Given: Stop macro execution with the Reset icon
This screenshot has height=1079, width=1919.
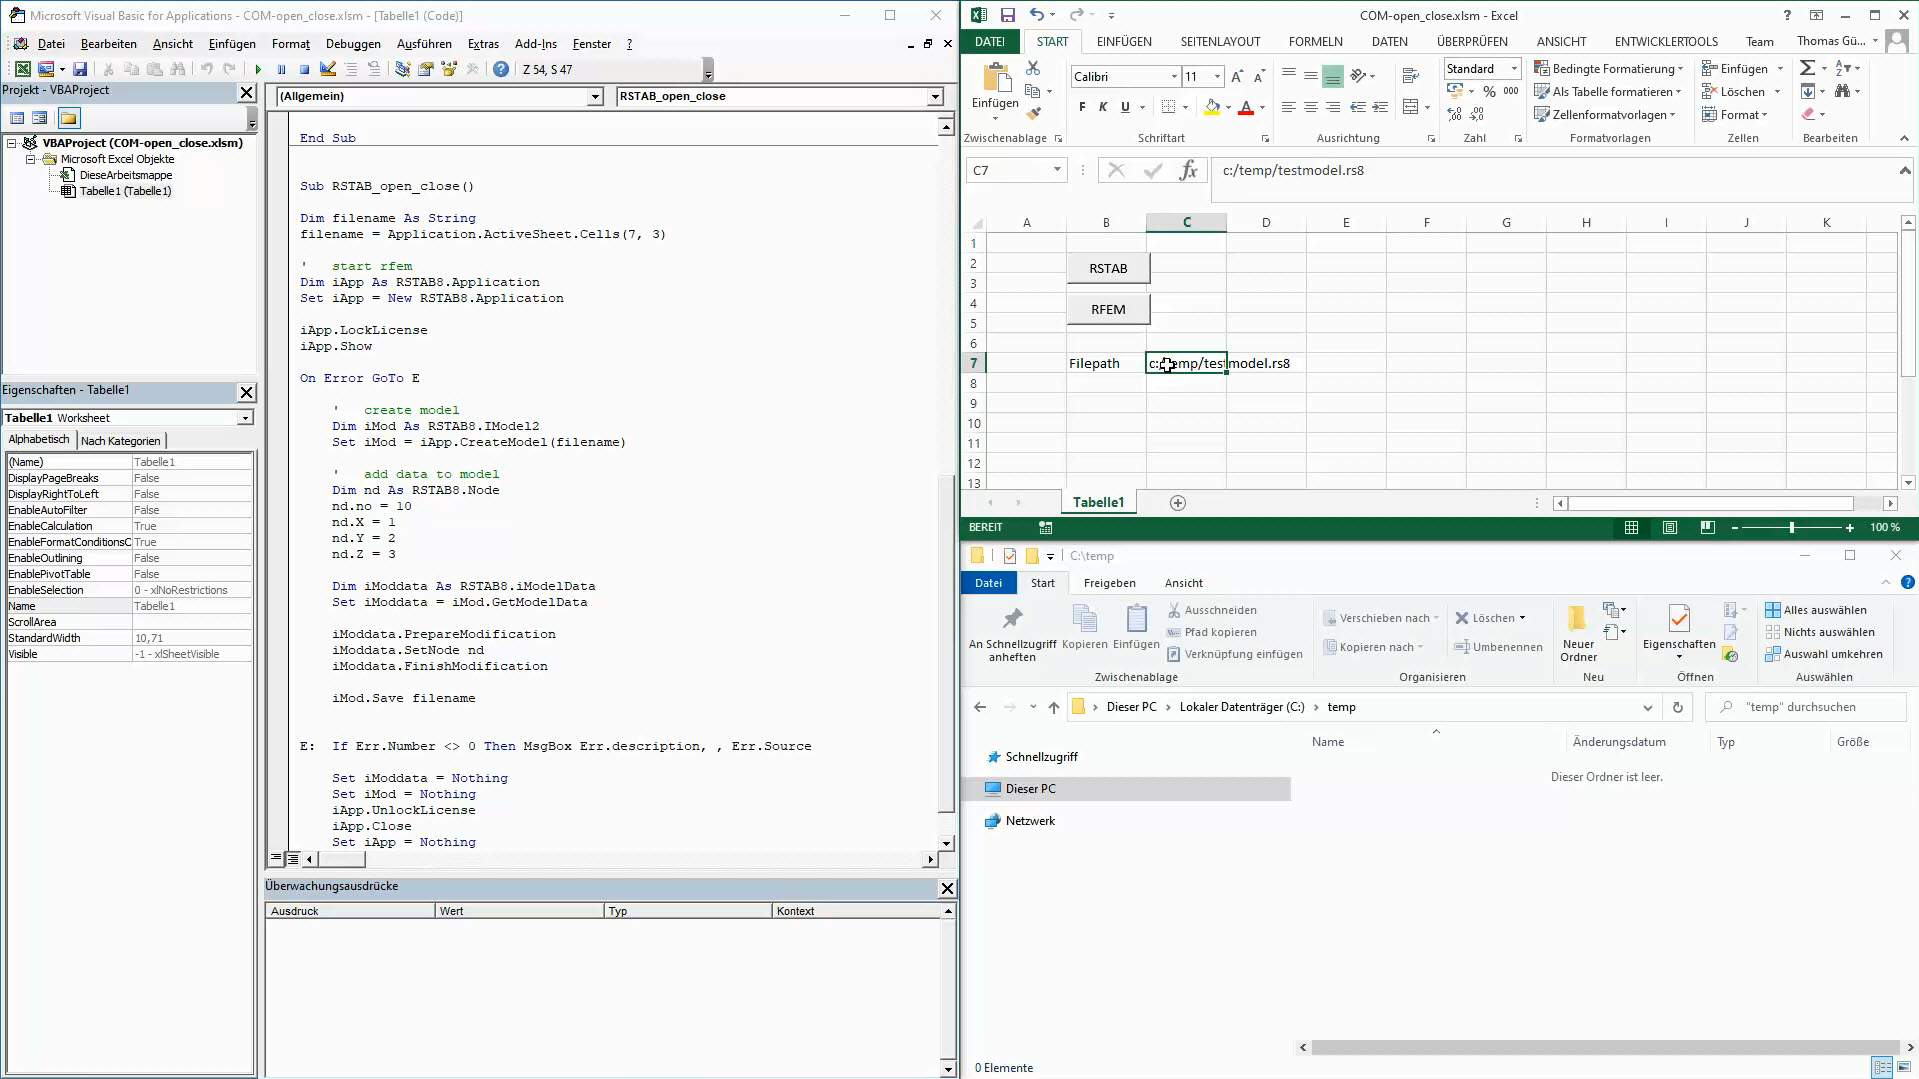Looking at the screenshot, I should (303, 69).
